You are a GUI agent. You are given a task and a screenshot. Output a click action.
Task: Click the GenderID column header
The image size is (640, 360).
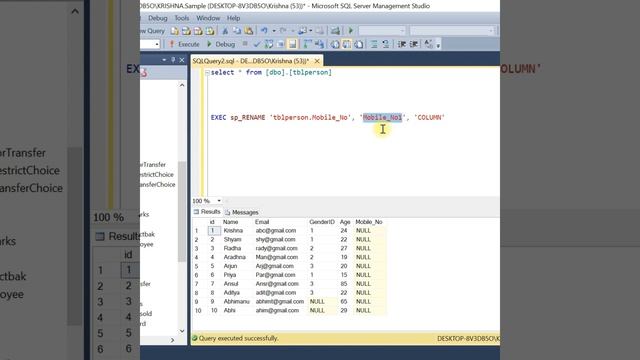322,222
